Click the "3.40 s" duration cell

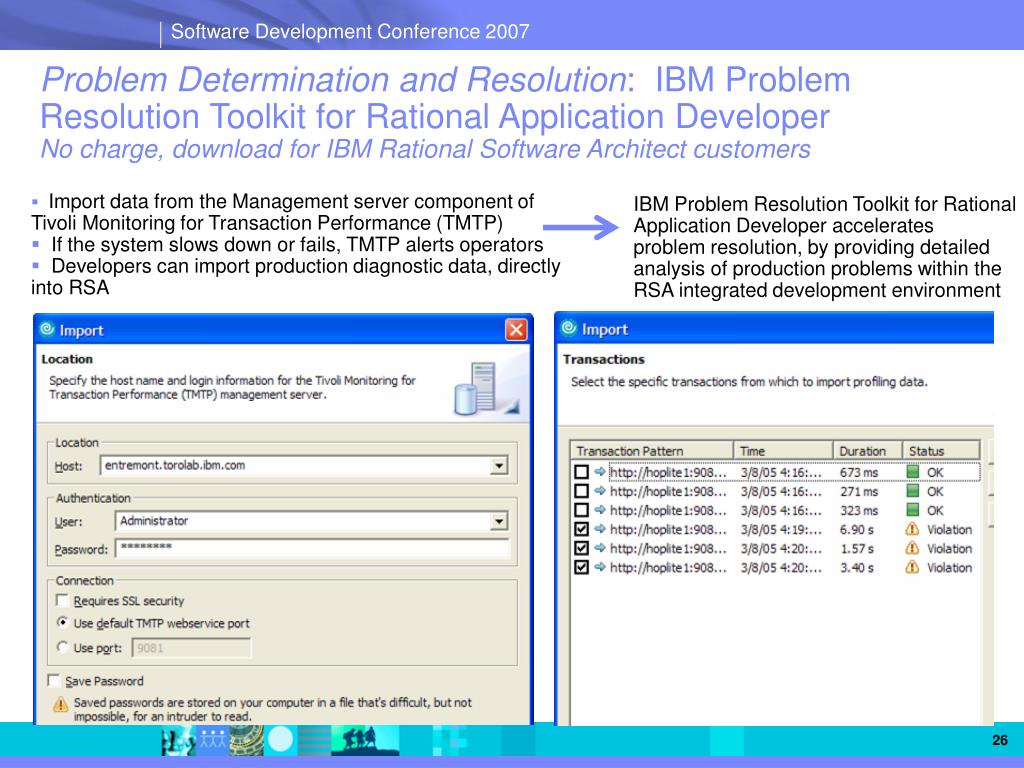click(857, 568)
